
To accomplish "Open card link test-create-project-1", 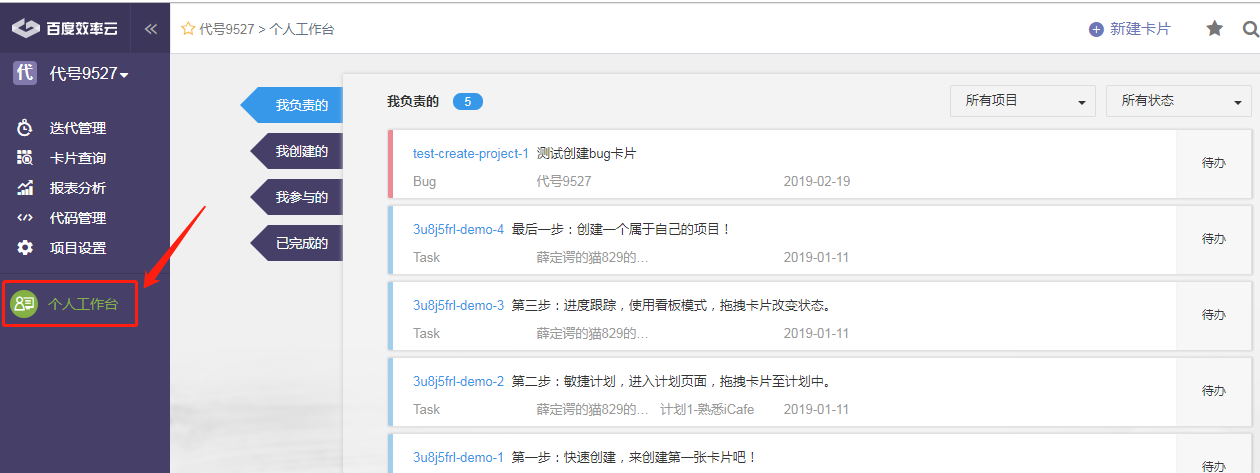I will (471, 153).
